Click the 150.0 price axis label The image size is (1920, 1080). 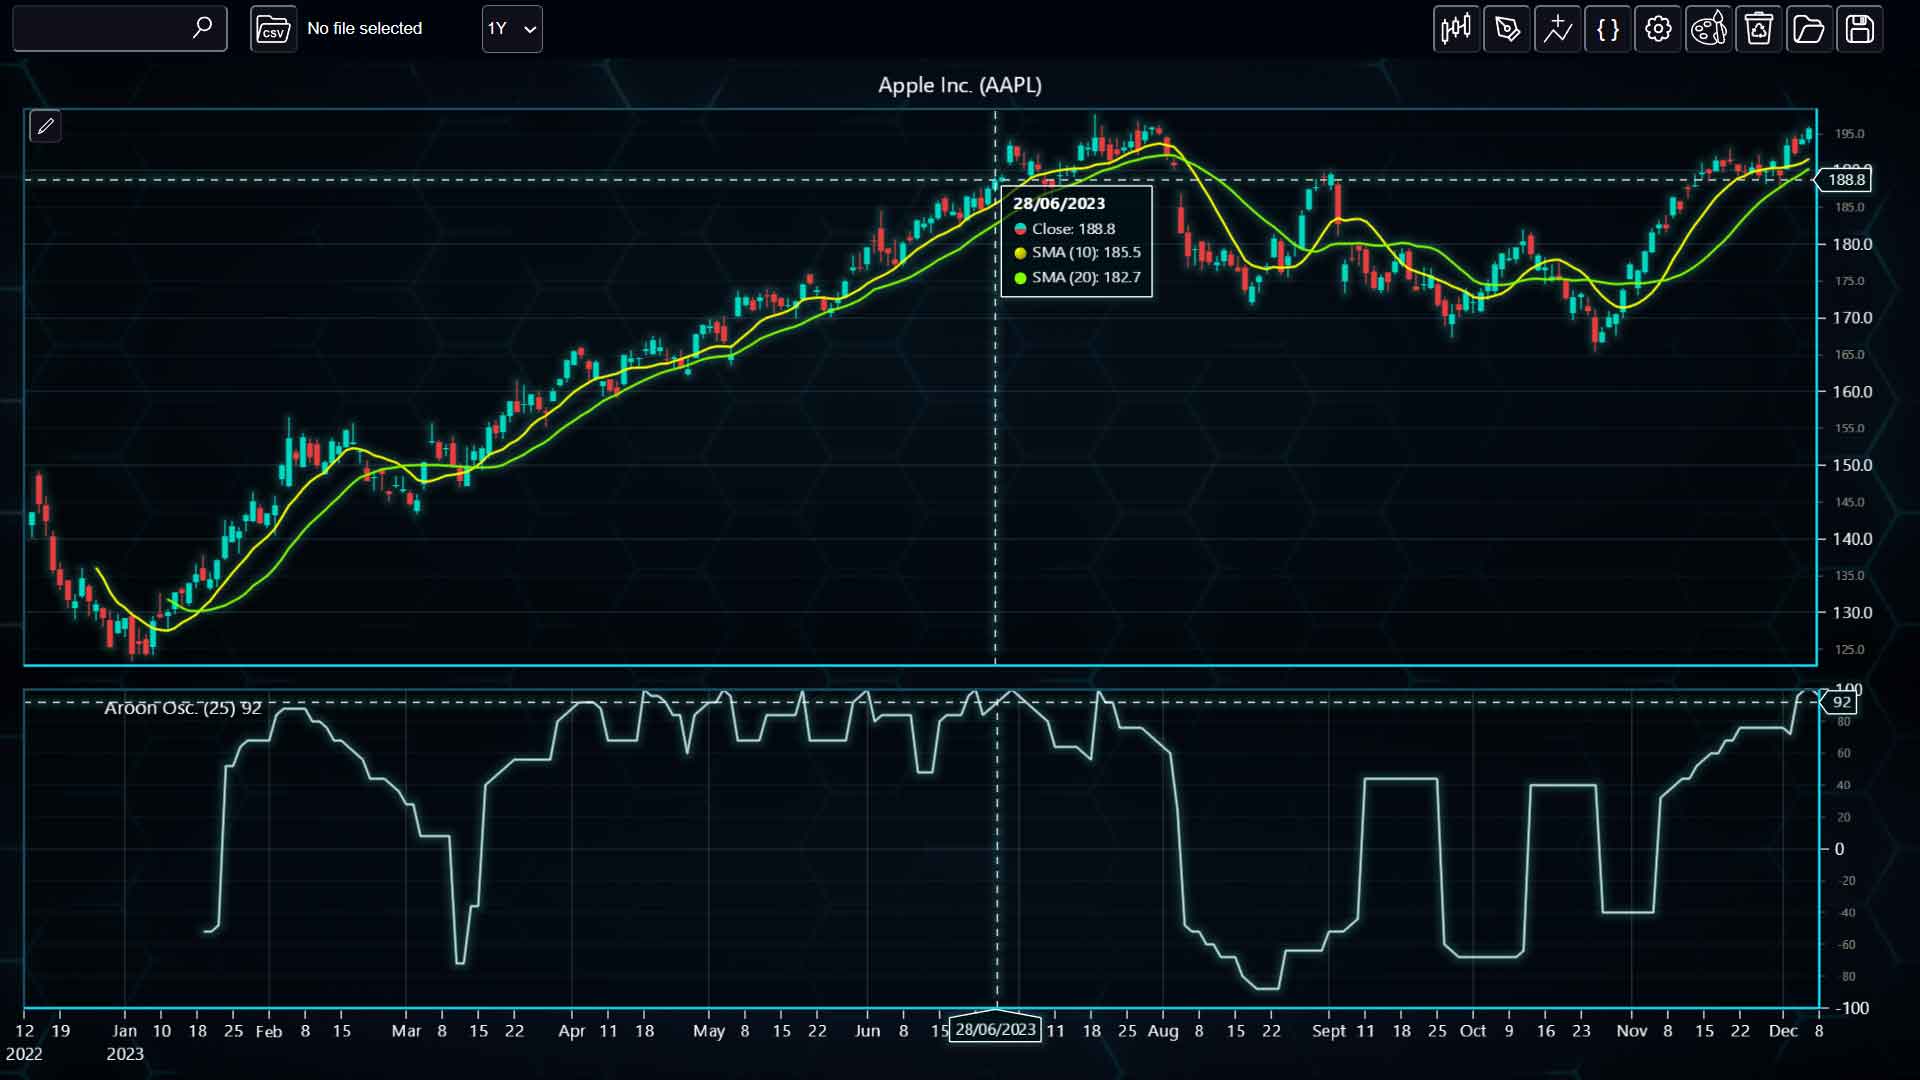point(1852,466)
